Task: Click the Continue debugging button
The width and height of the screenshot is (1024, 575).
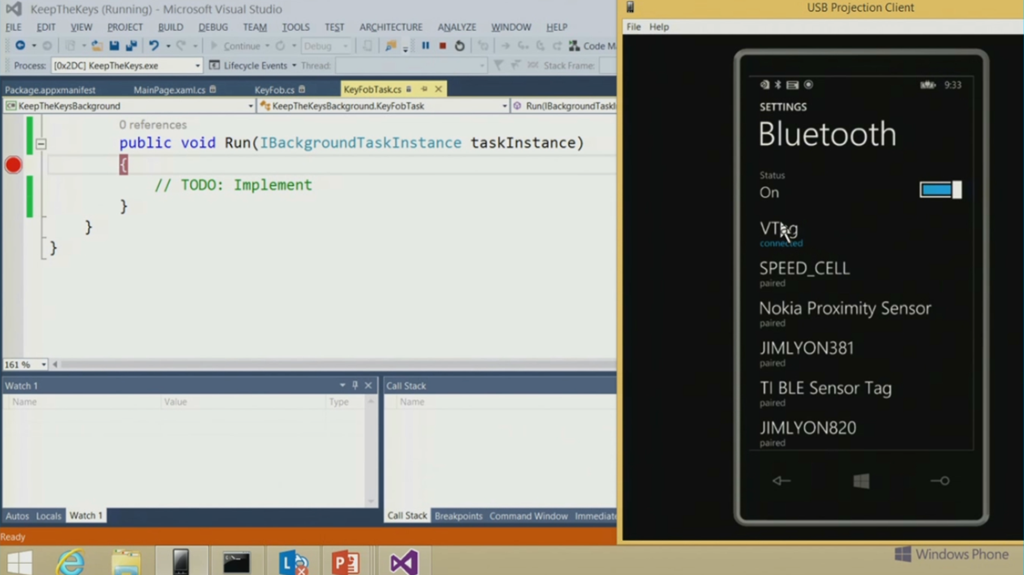Action: pos(235,46)
